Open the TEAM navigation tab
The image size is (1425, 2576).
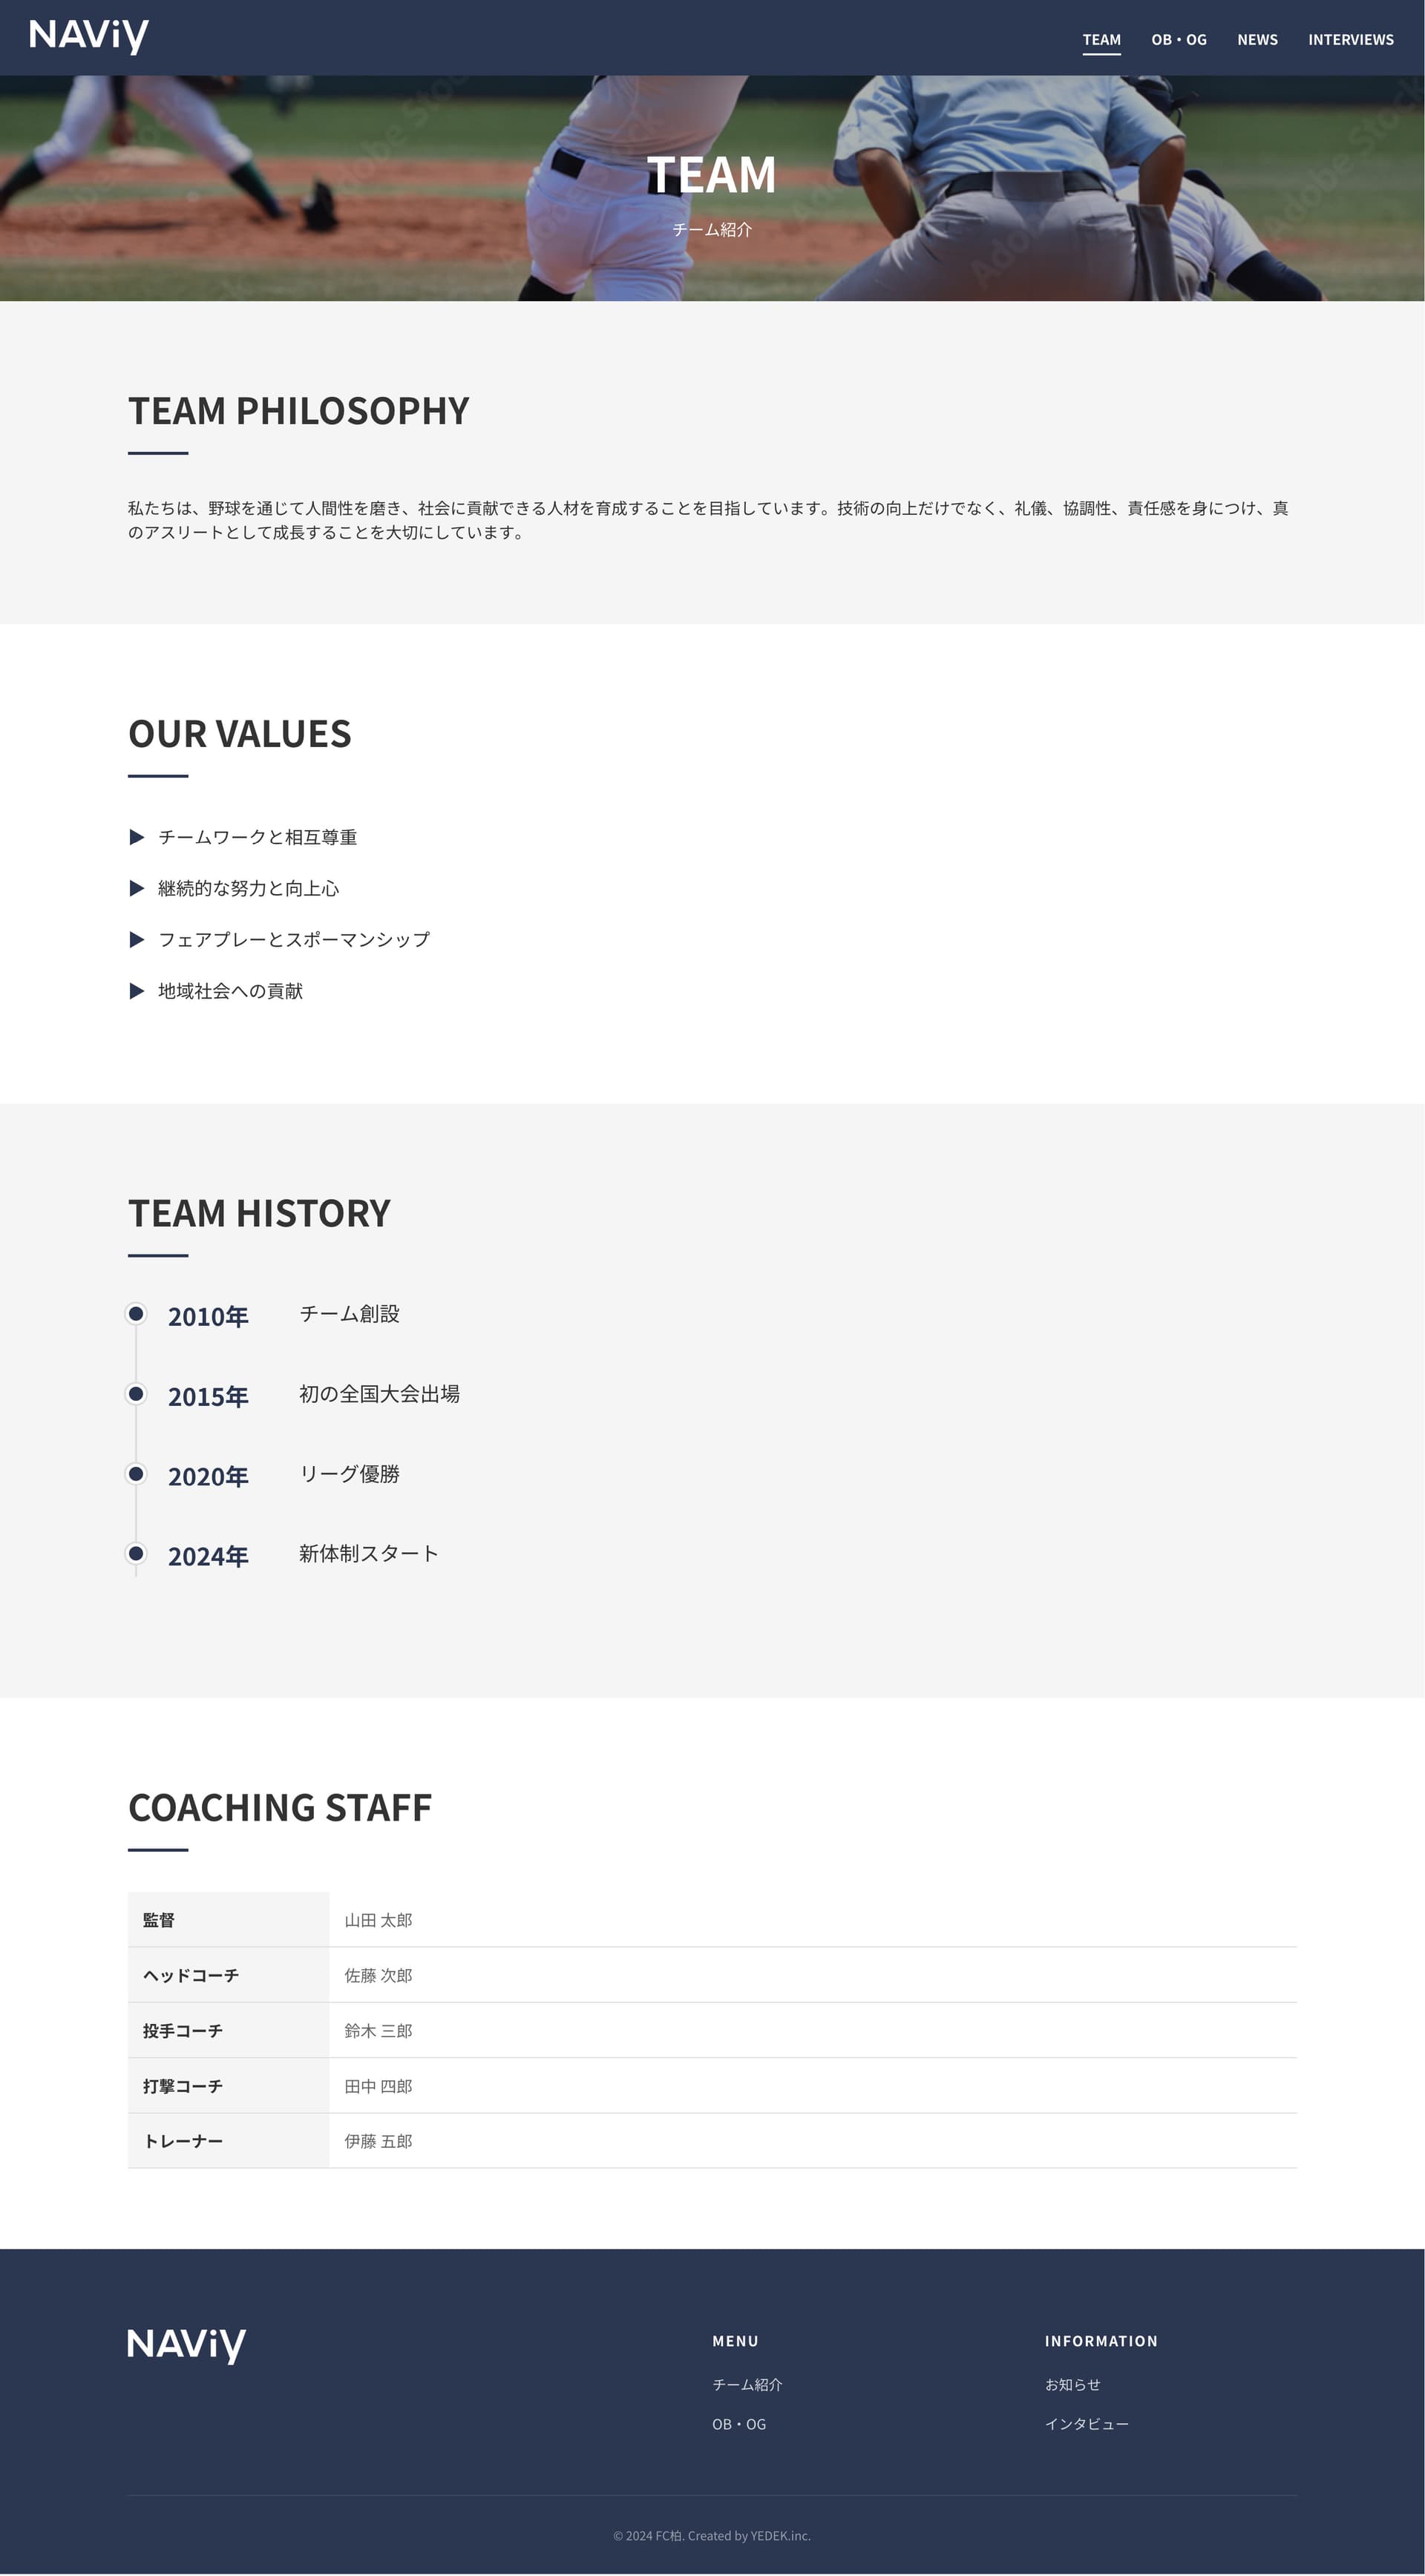1101,40
